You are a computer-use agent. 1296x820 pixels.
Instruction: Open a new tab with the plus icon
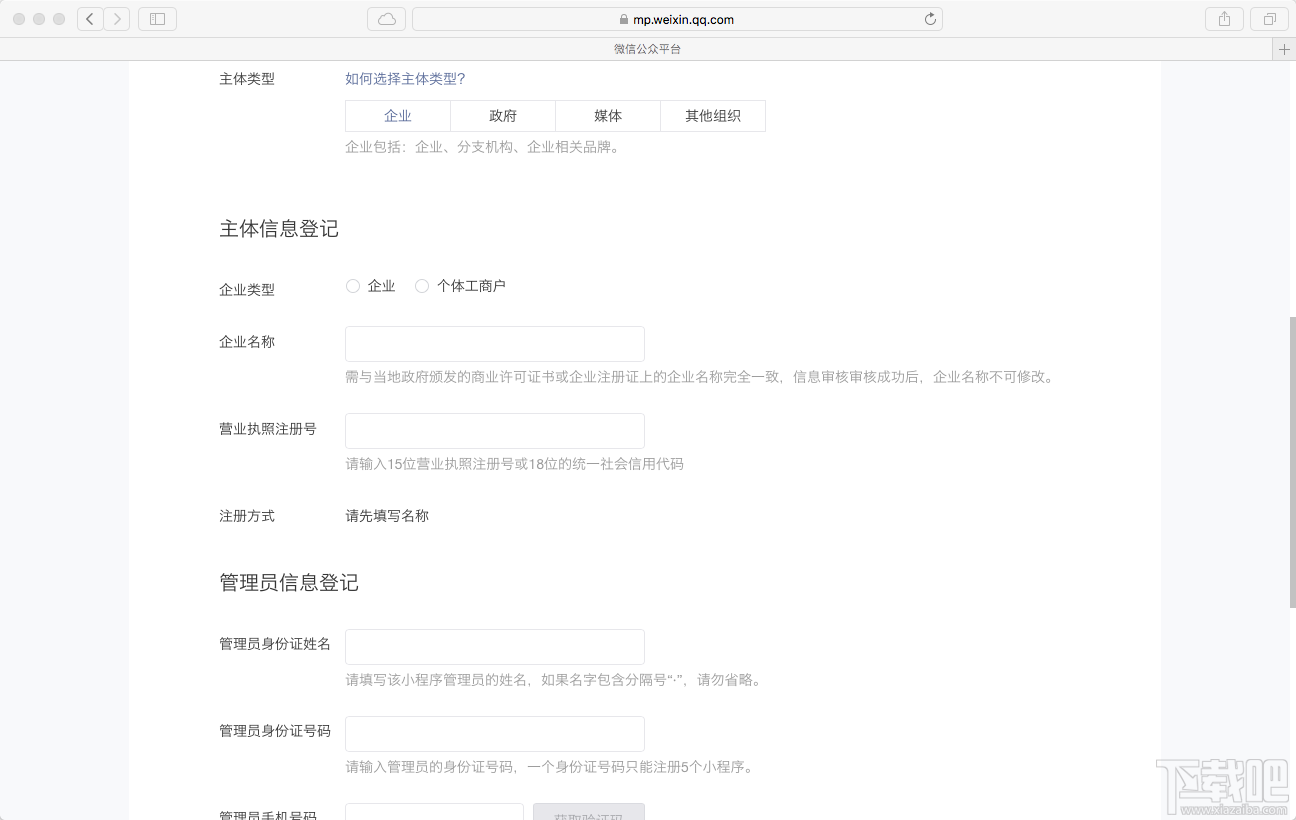[1284, 48]
